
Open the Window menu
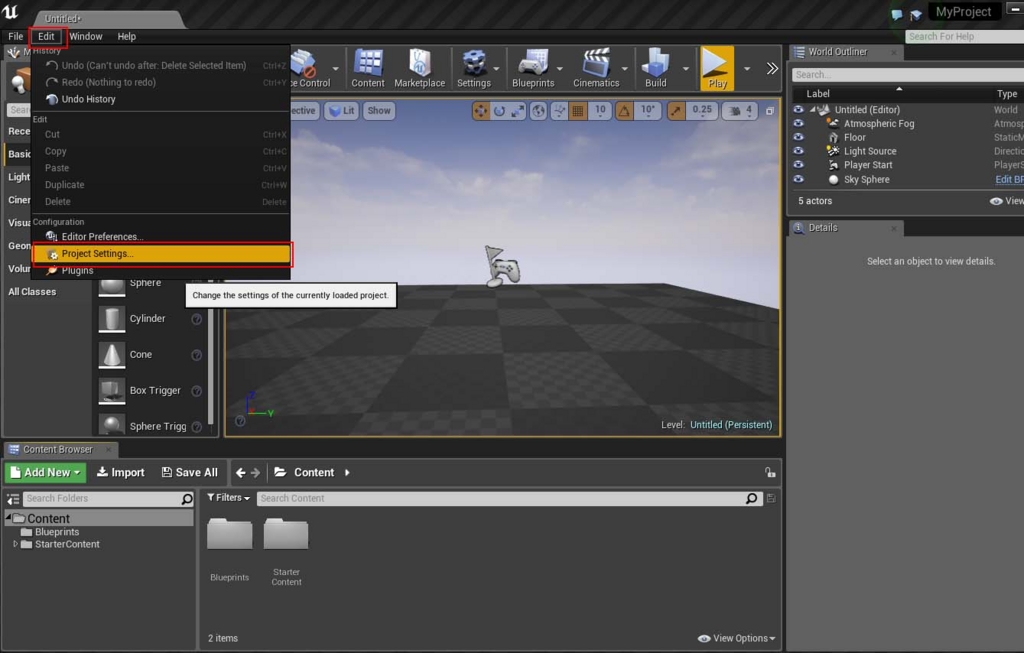(x=86, y=37)
